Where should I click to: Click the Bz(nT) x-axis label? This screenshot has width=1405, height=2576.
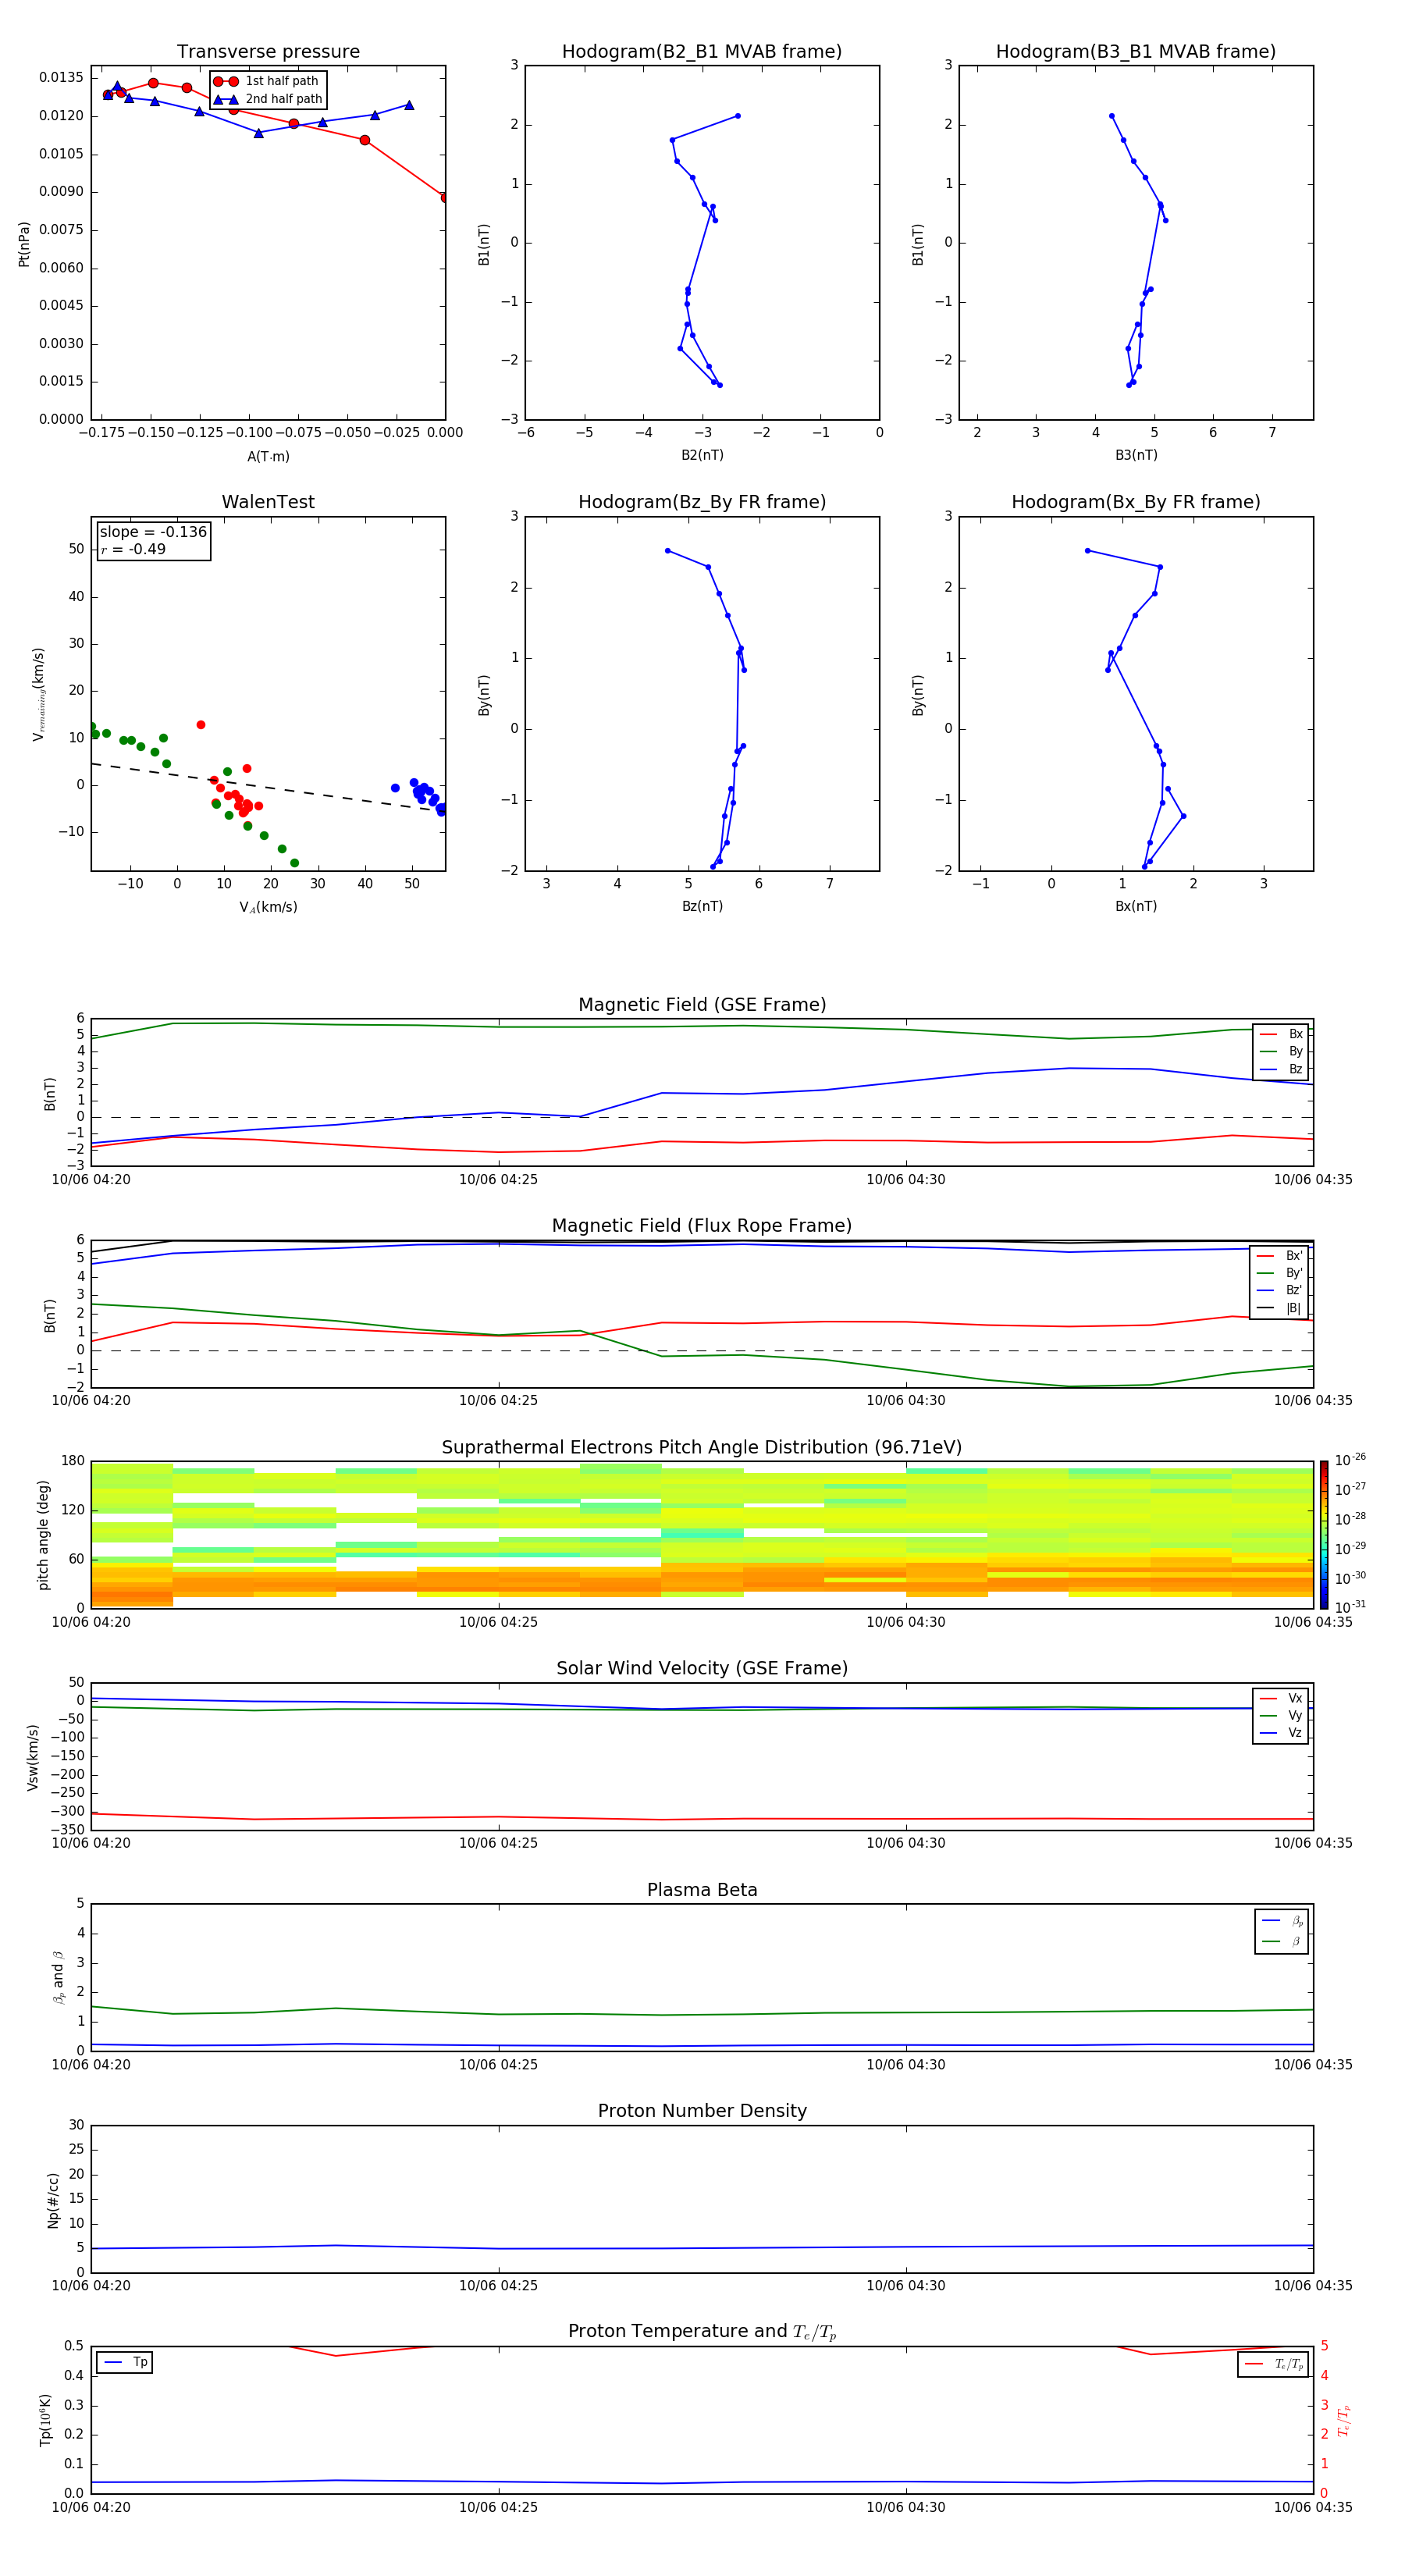pos(702,906)
